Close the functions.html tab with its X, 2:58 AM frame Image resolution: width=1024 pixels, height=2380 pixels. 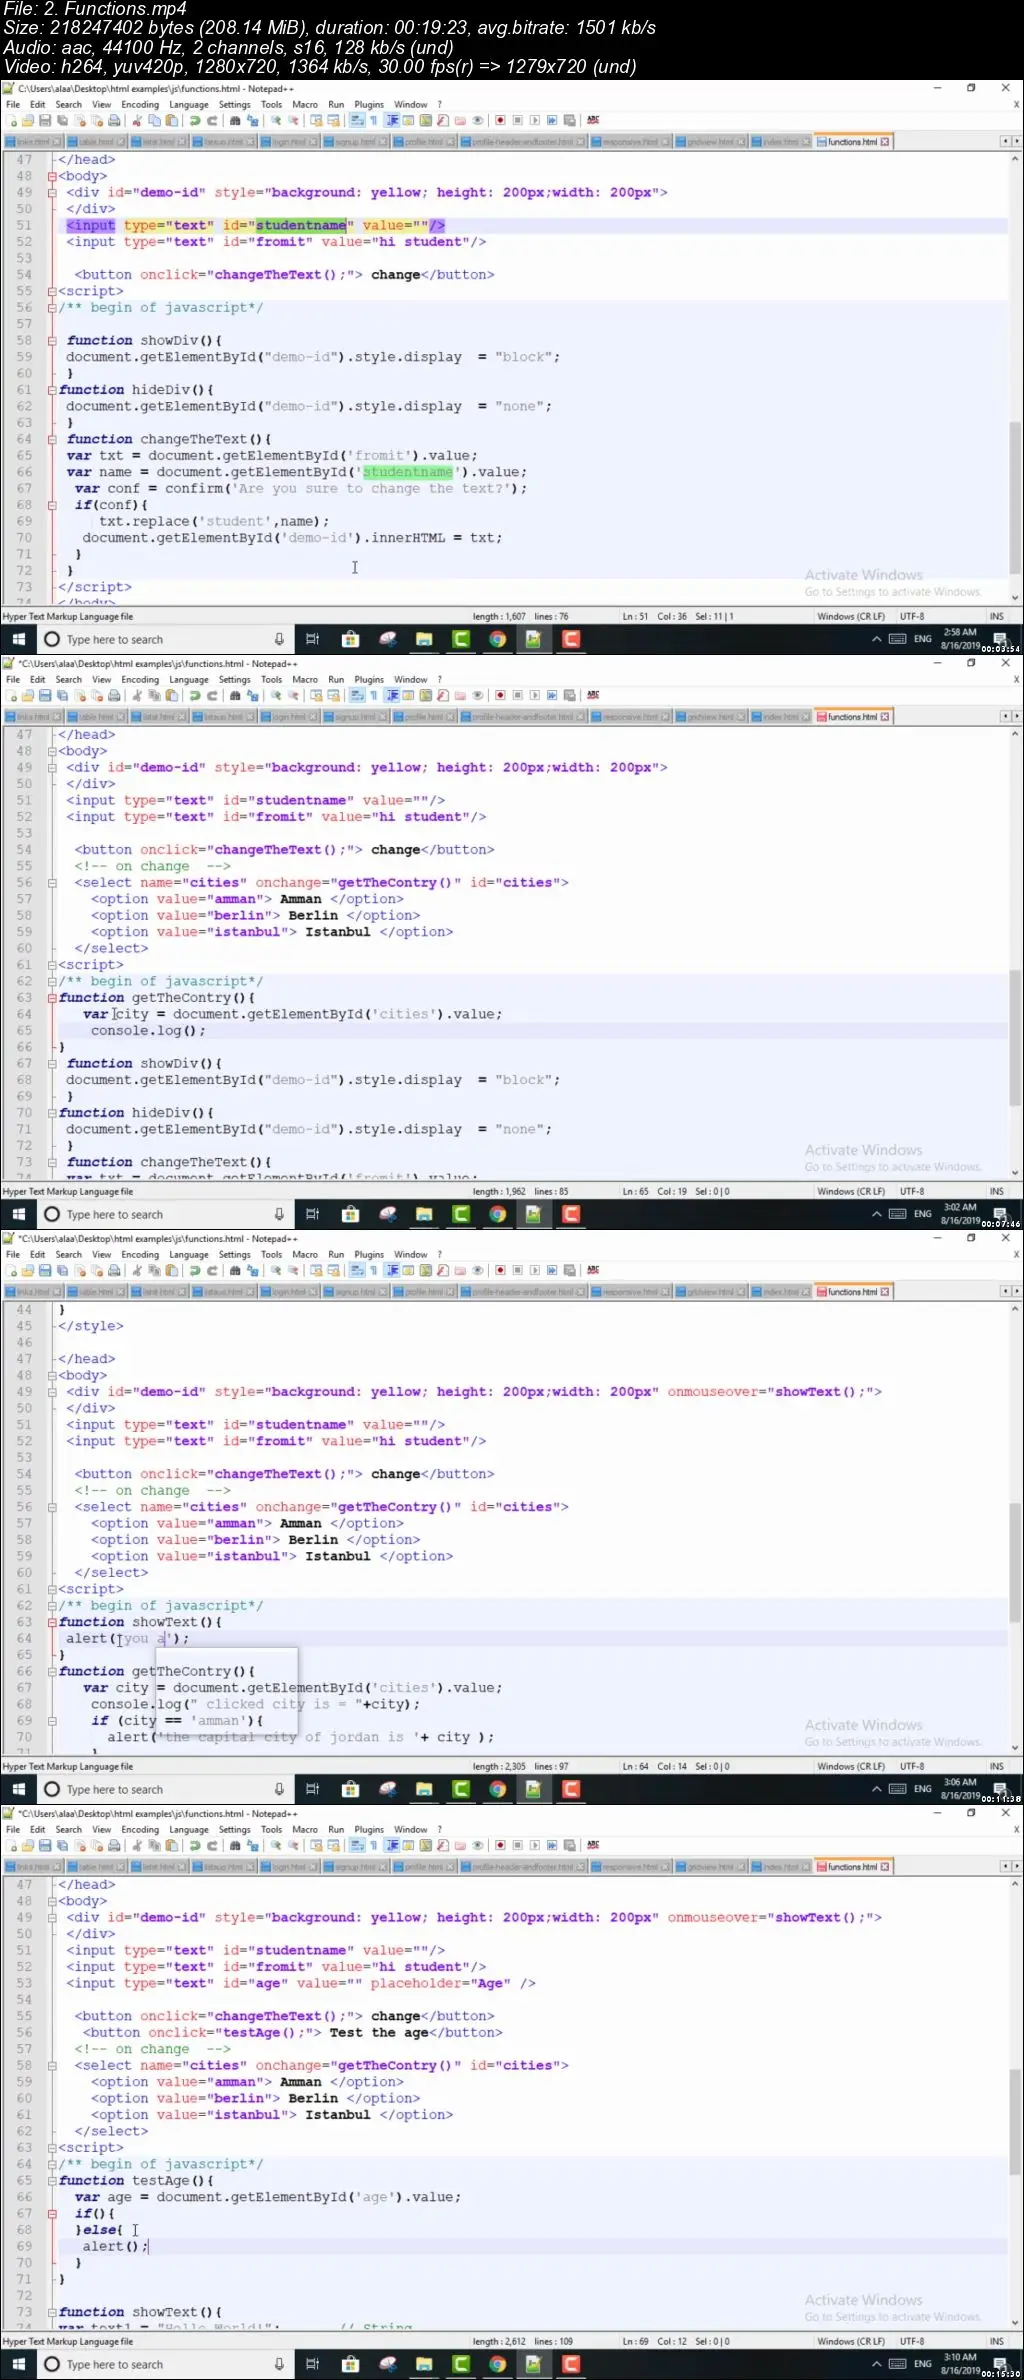pos(885,142)
